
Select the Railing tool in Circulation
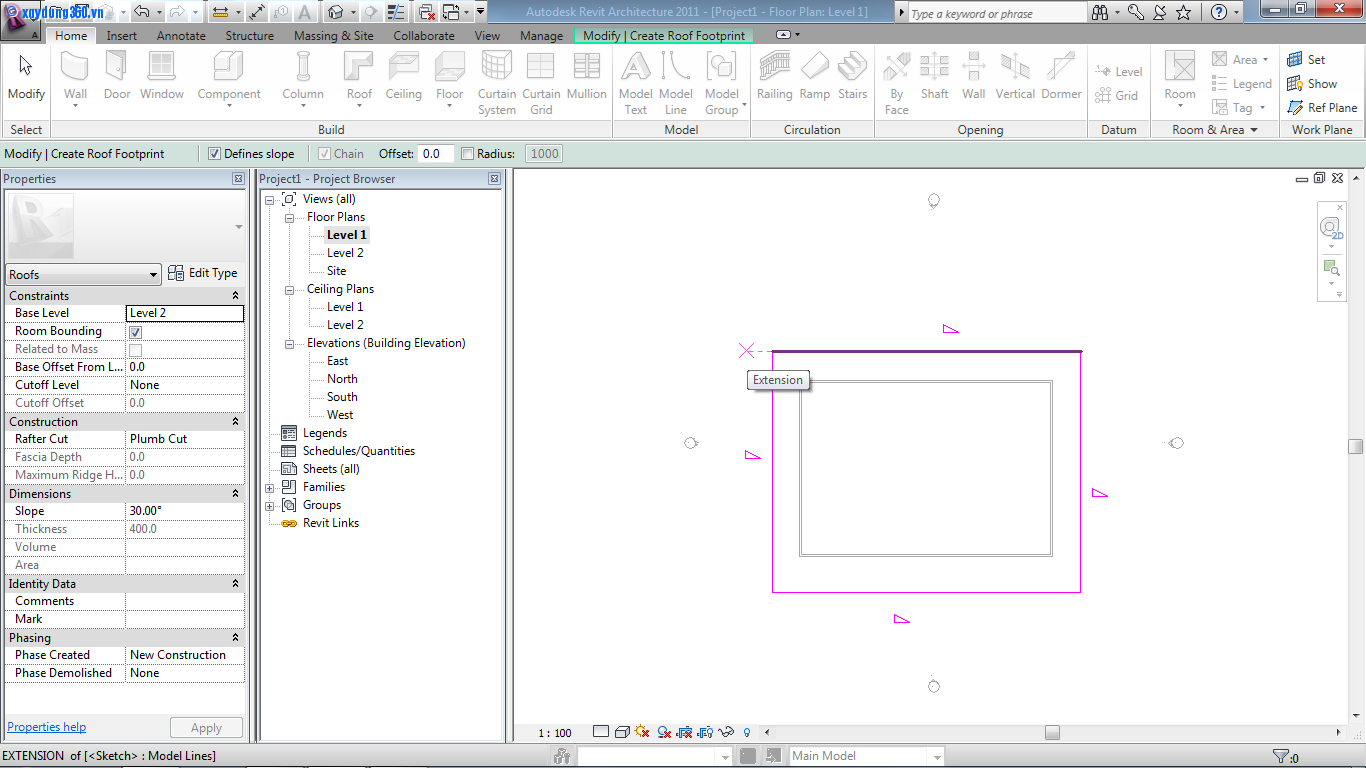(x=774, y=76)
